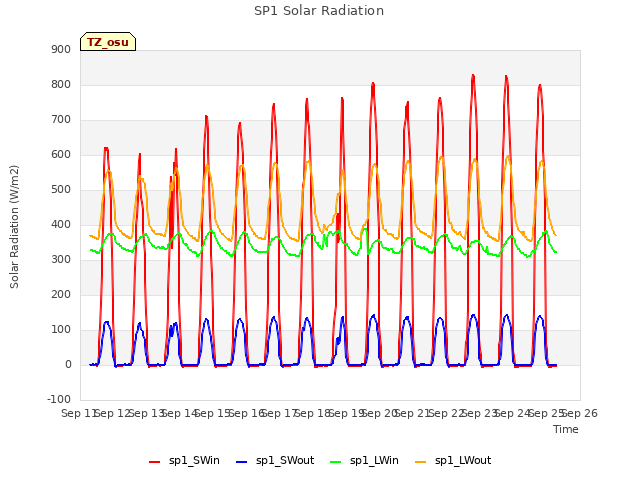
Task: Click the Time axis label
Action: pyautogui.click(x=566, y=429)
